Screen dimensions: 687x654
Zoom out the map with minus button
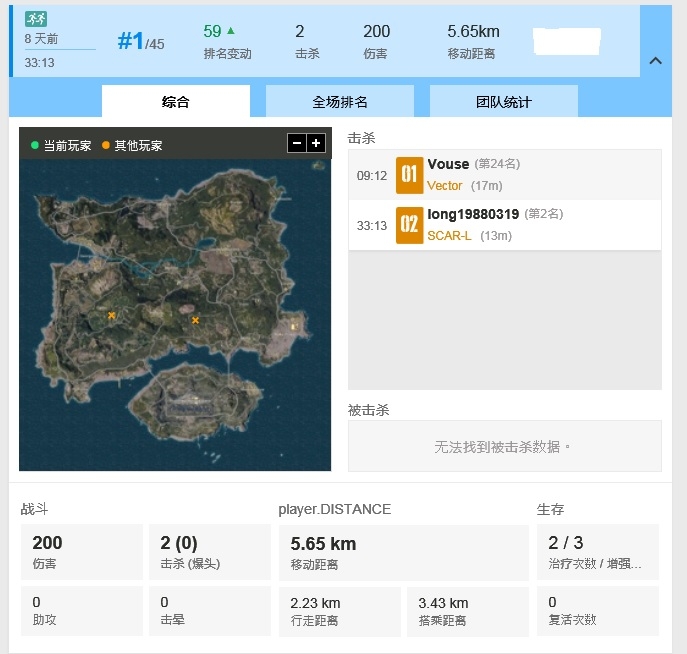point(297,143)
